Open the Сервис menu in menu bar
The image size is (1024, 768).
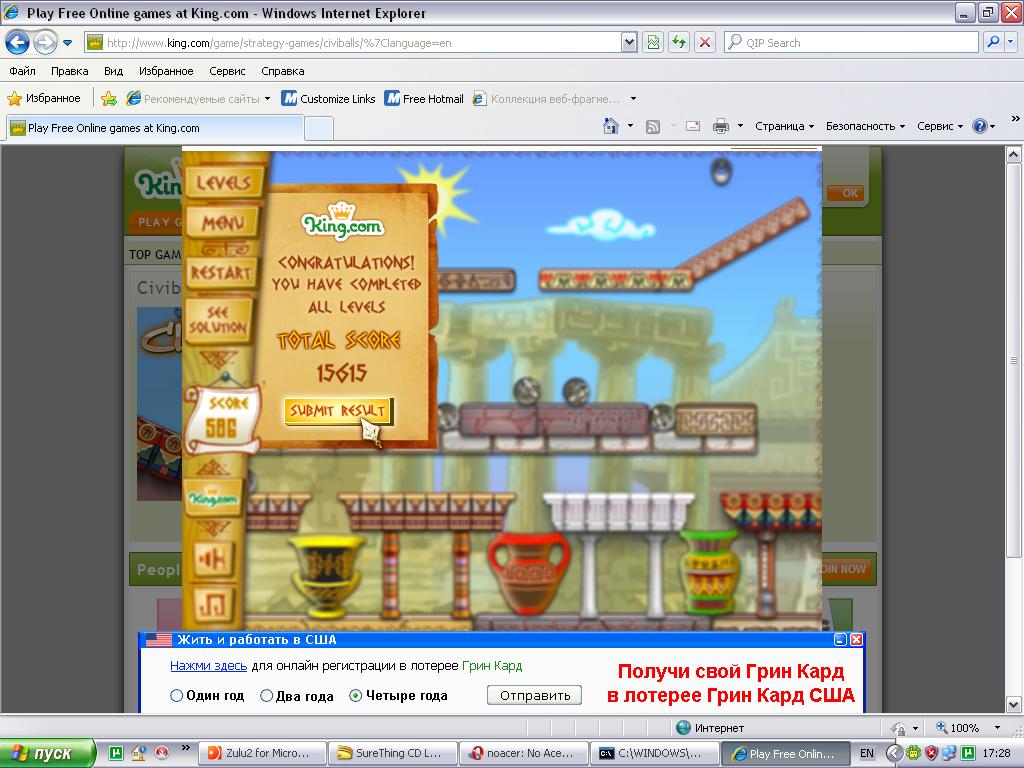227,71
